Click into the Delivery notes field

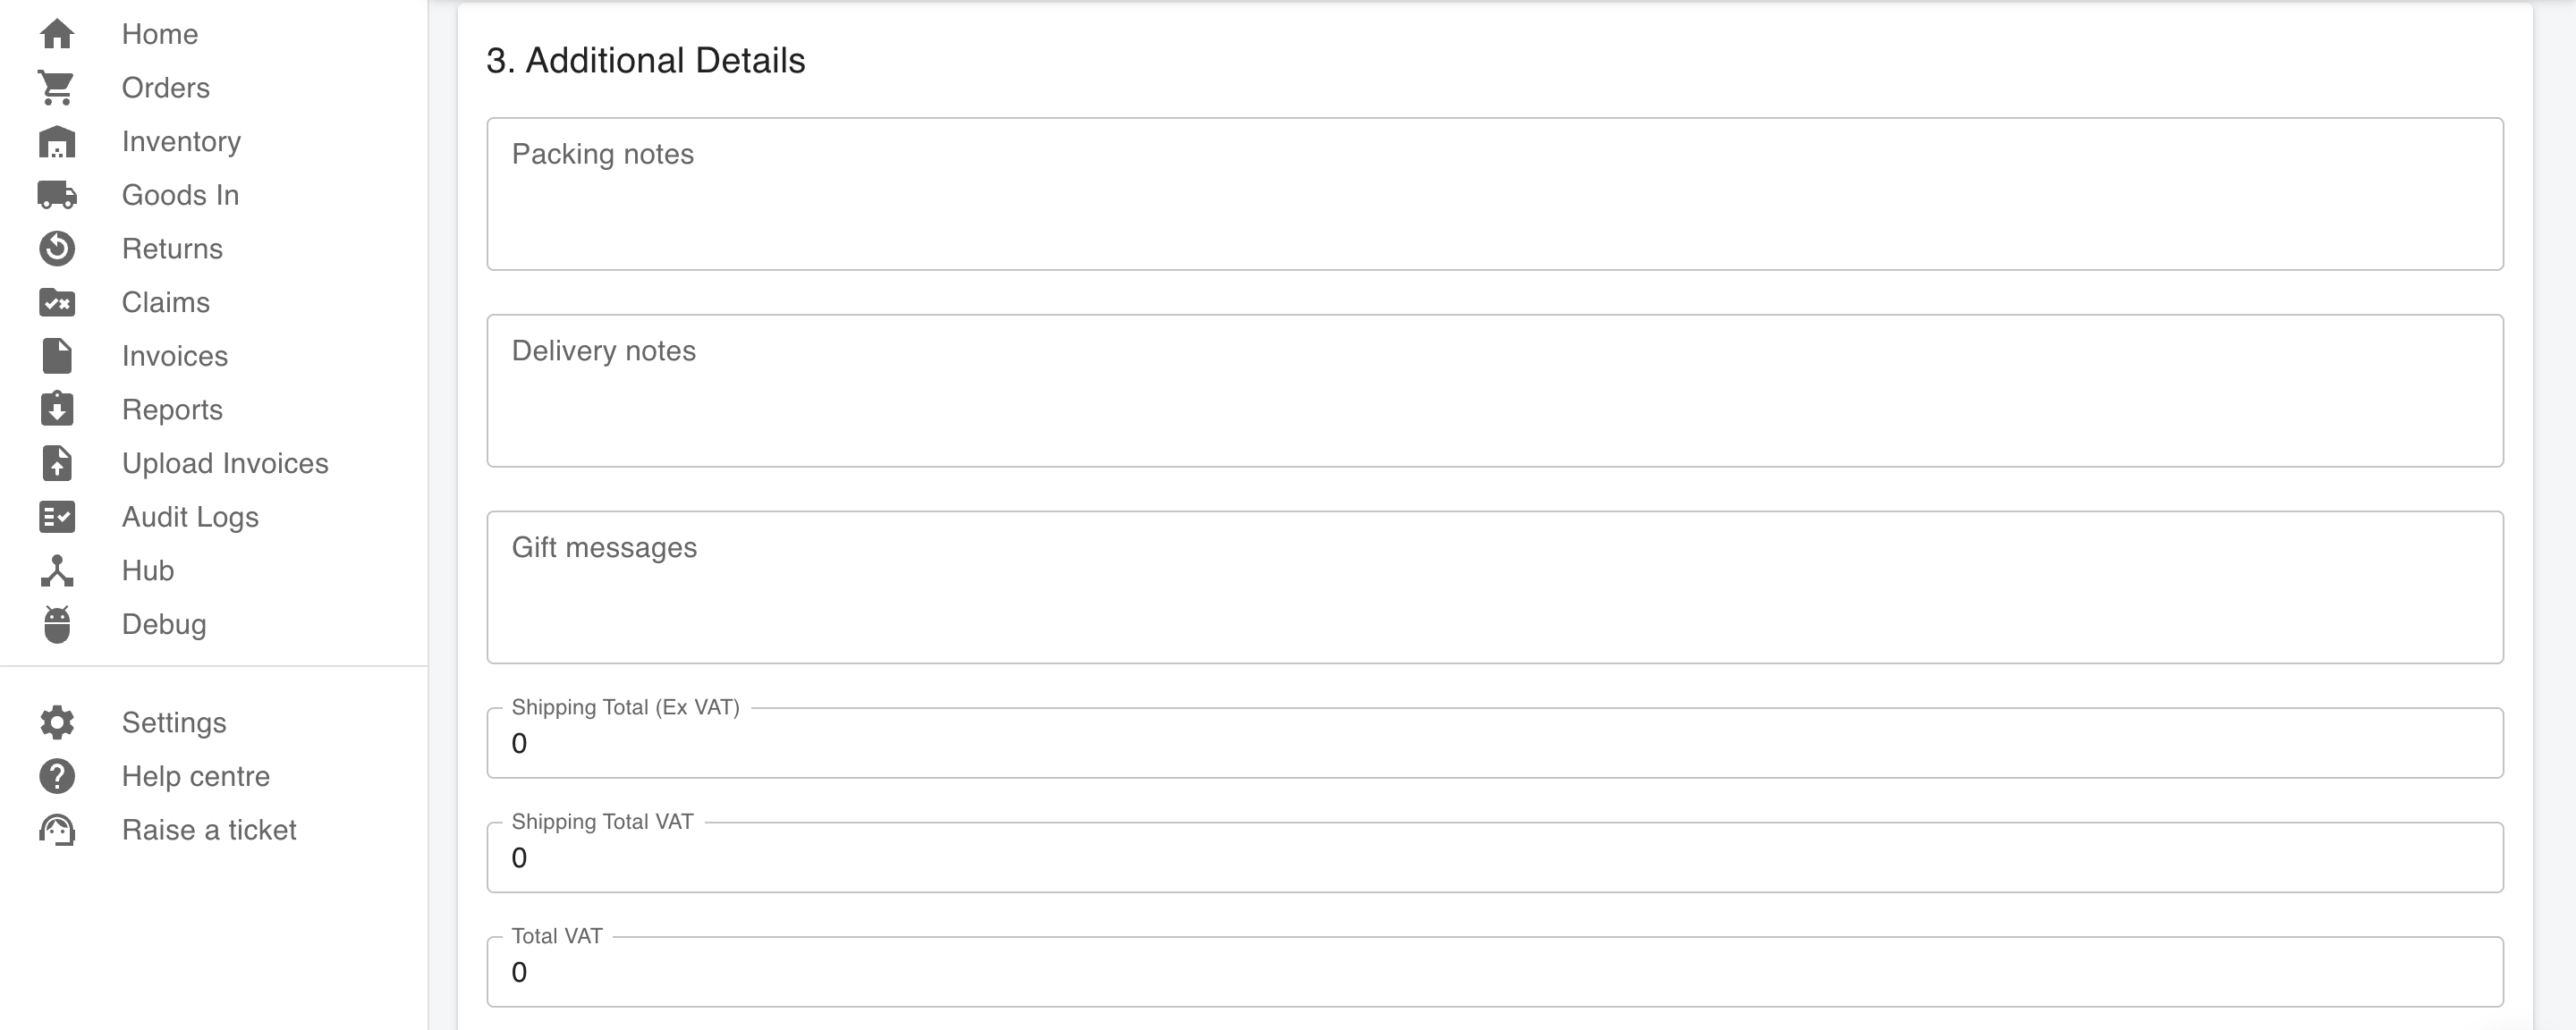[1495, 391]
